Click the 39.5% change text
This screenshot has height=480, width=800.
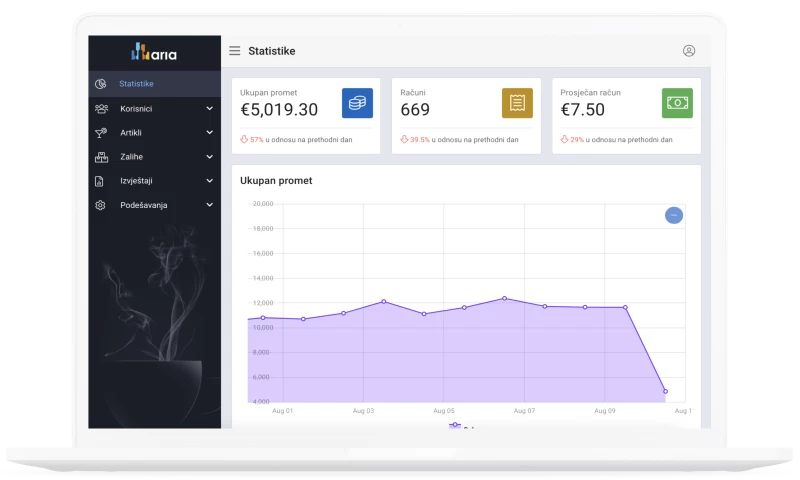[420, 140]
